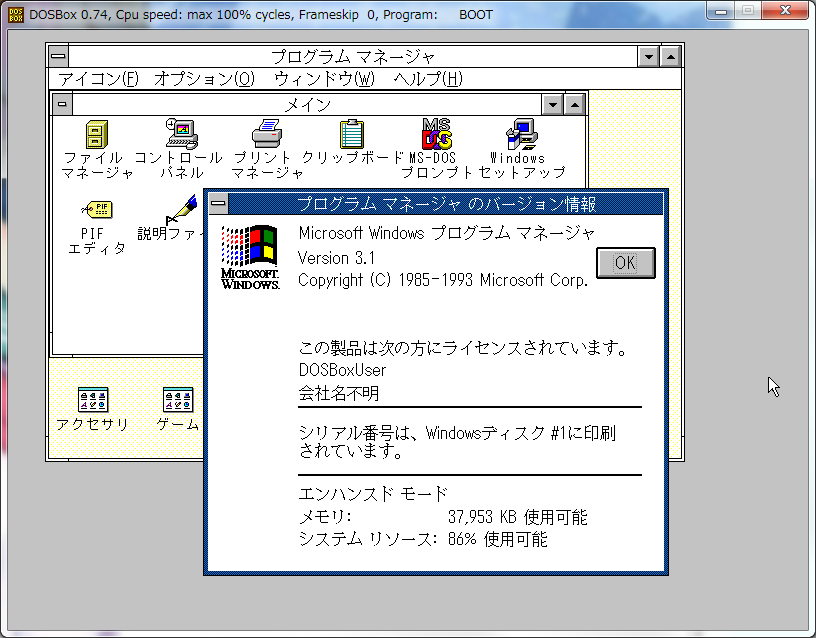
Task: Open the クリップボード viewer
Action: [x=351, y=135]
